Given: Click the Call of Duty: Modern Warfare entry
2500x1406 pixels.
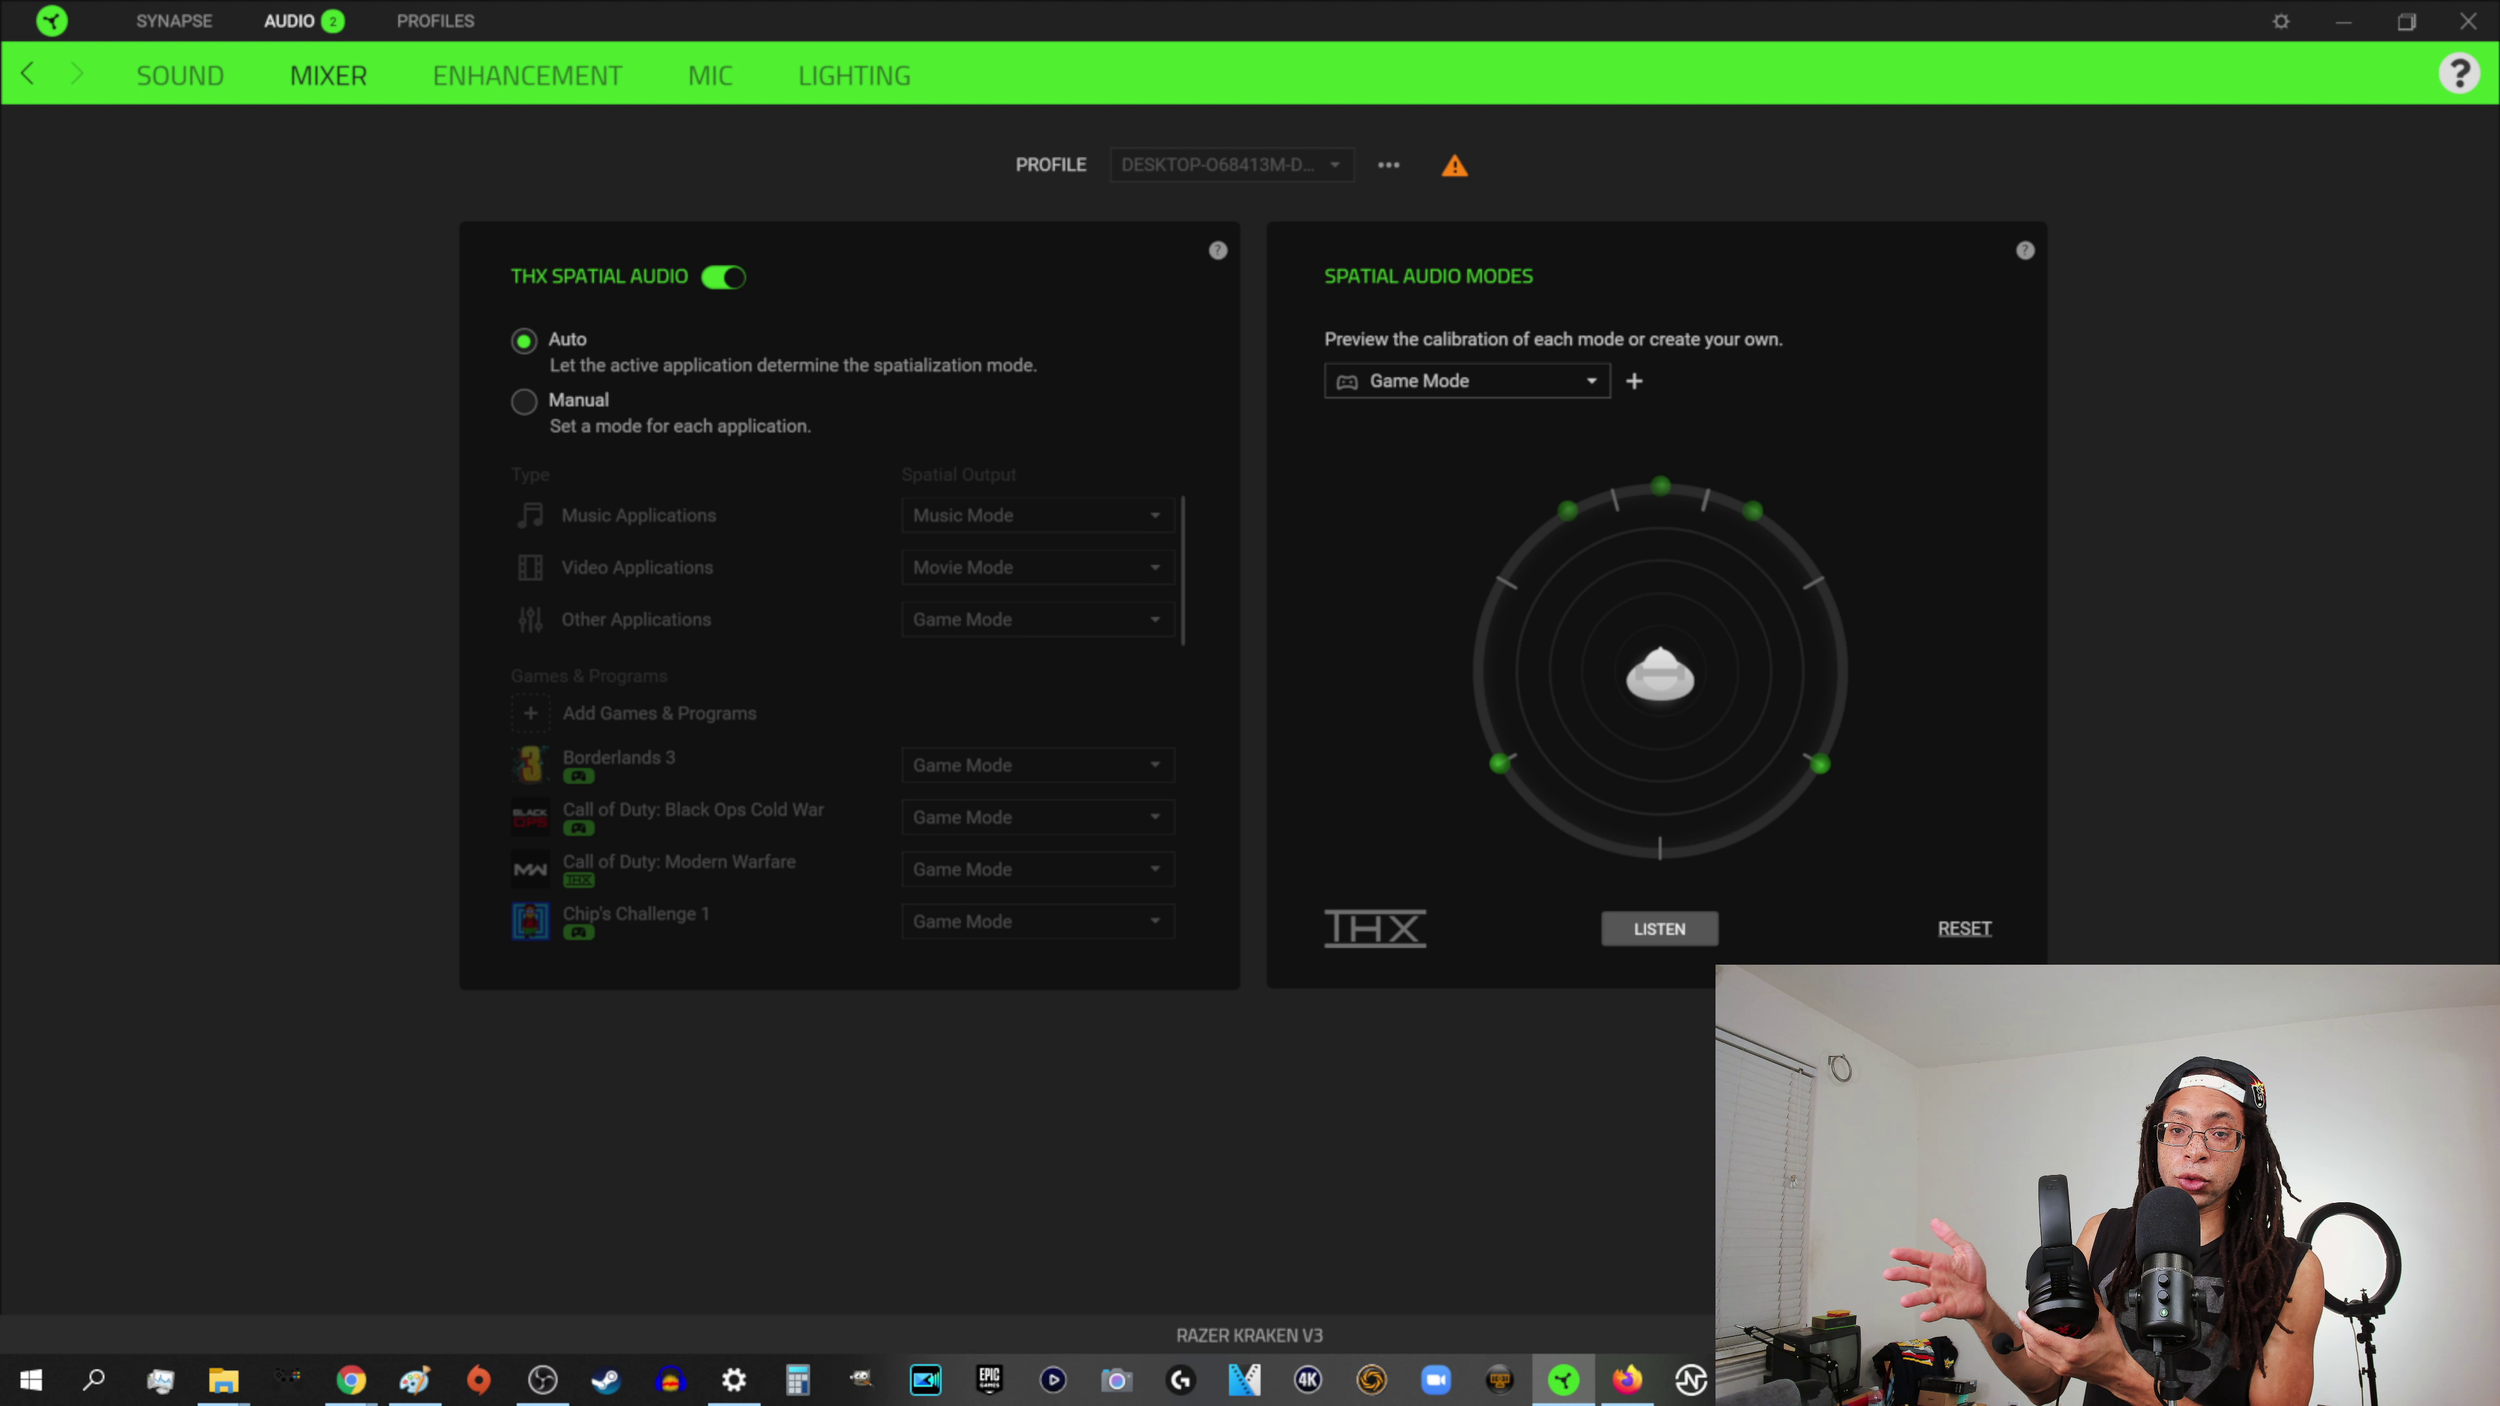Looking at the screenshot, I should [x=679, y=861].
